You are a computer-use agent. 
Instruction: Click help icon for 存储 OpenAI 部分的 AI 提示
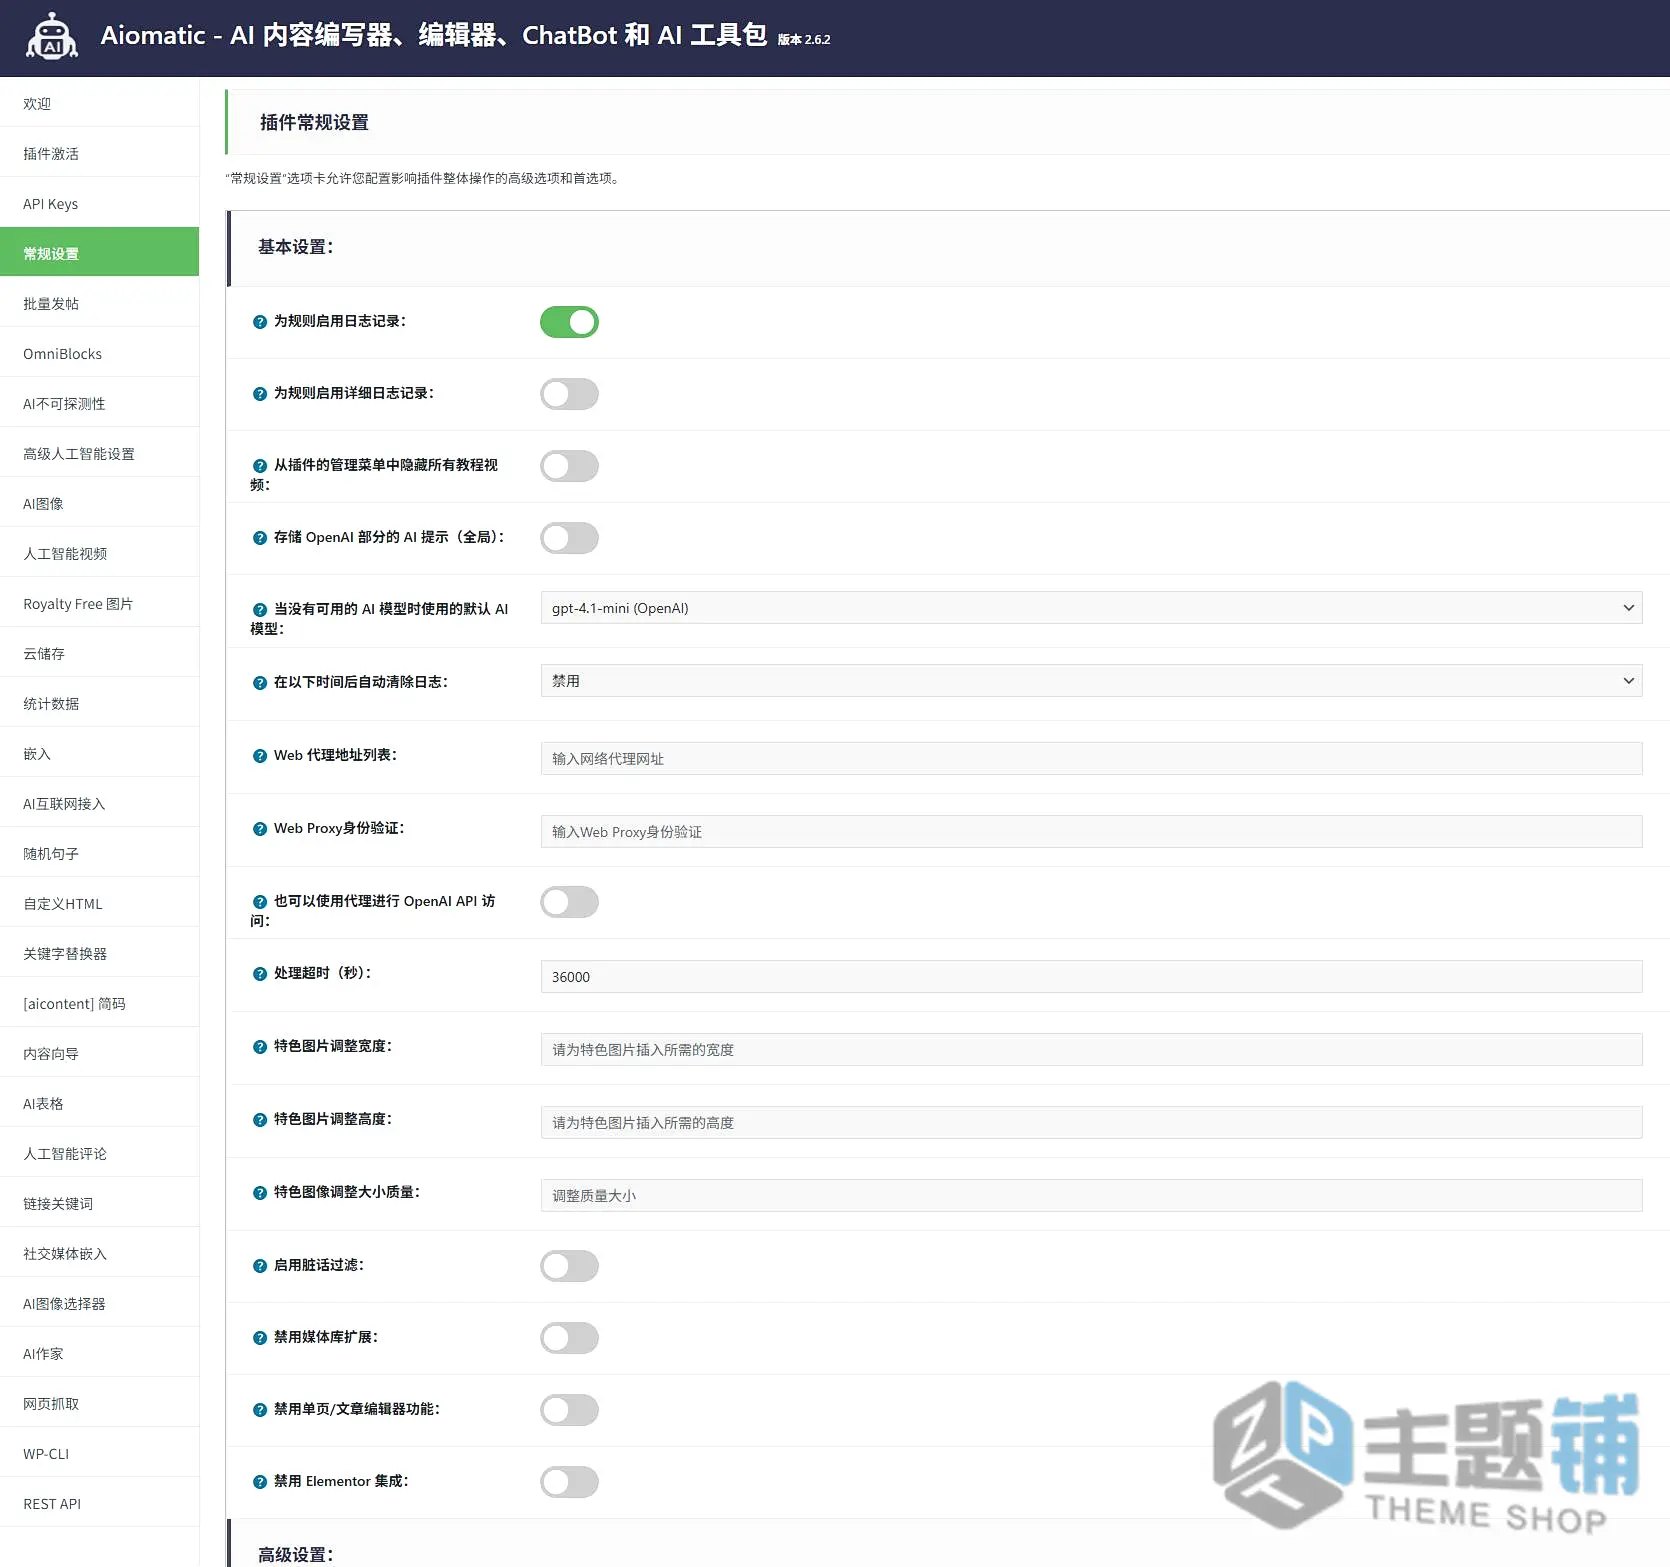coord(260,538)
